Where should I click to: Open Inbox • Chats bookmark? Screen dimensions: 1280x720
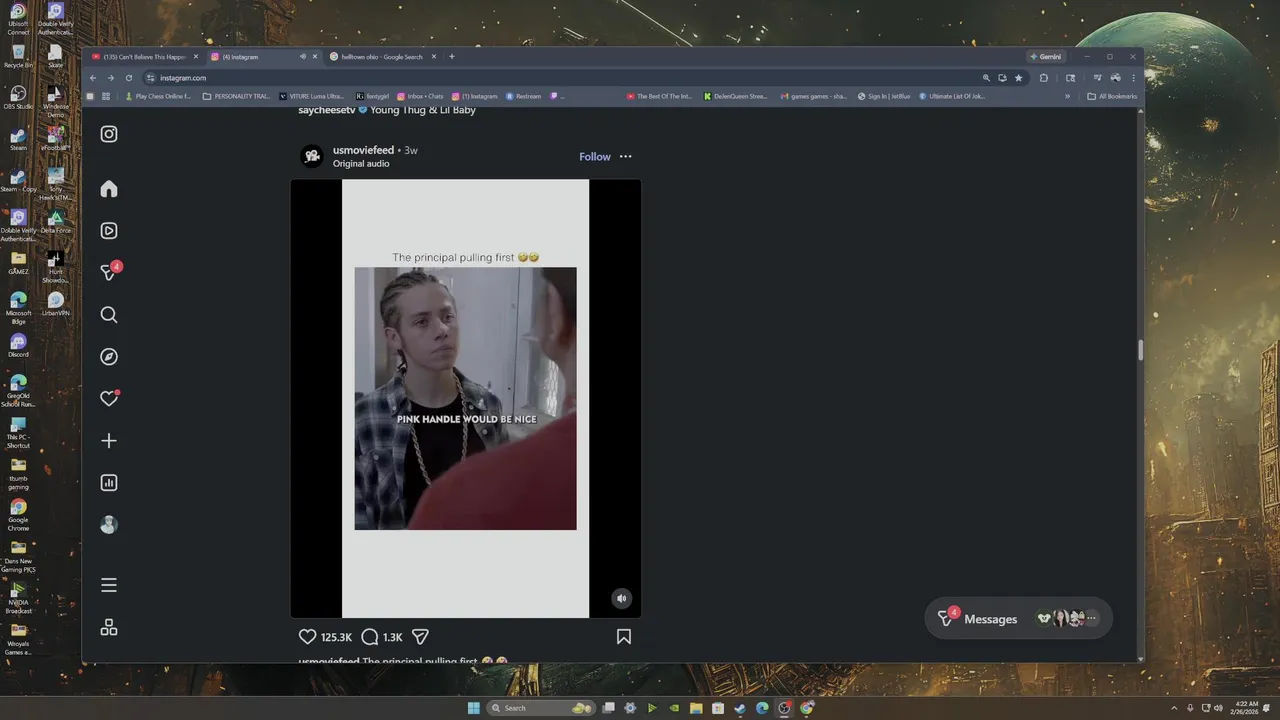tap(419, 97)
